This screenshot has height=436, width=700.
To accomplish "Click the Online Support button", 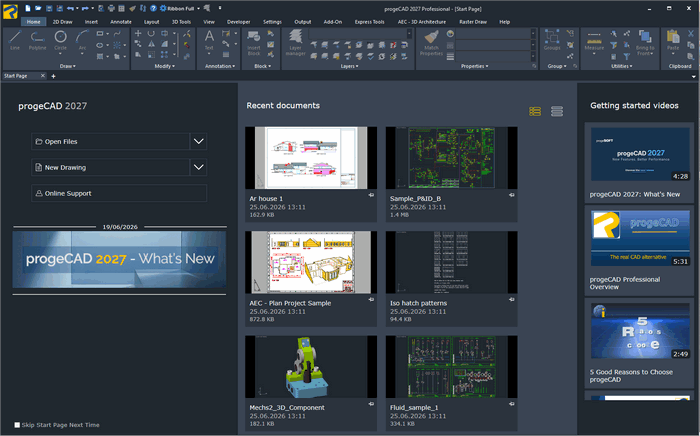I will [x=119, y=193].
